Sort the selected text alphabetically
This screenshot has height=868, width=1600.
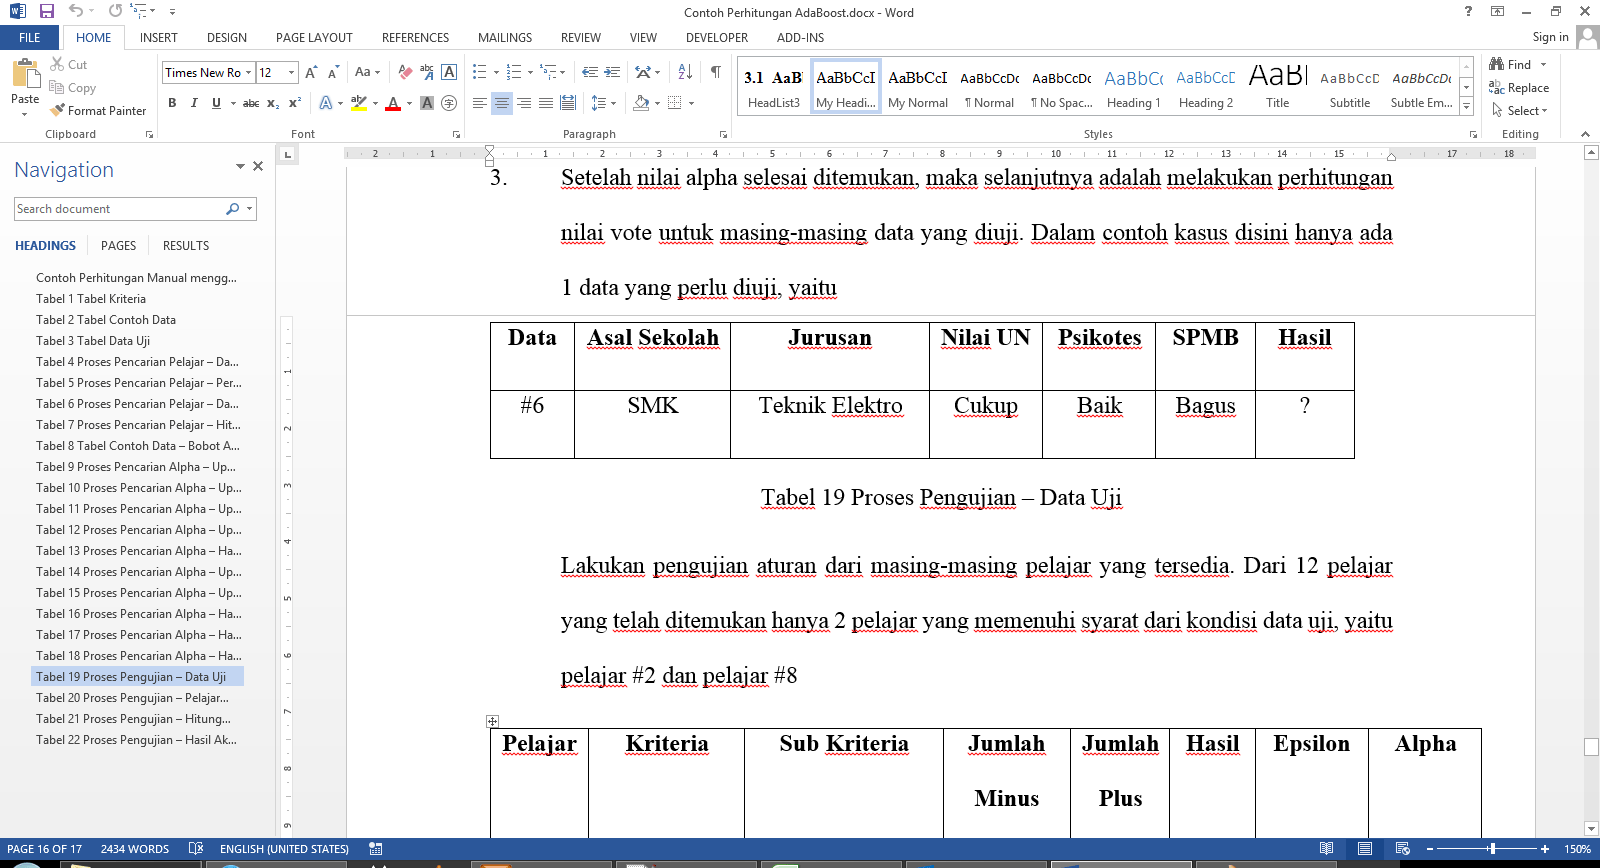pos(685,72)
